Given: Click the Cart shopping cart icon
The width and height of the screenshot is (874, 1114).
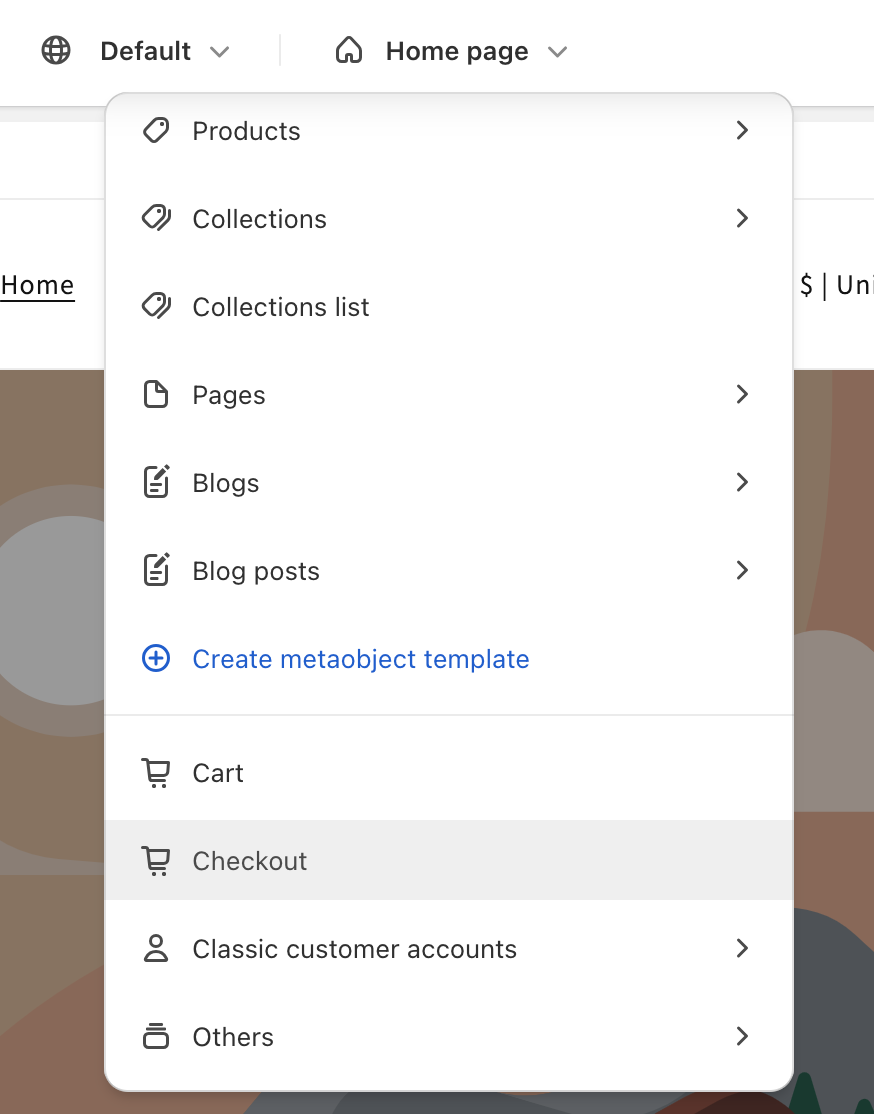Looking at the screenshot, I should coord(156,773).
